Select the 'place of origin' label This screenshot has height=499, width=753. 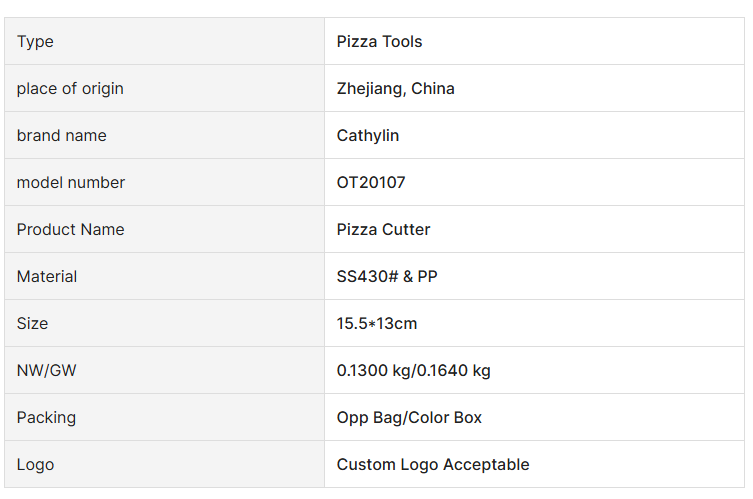[70, 89]
